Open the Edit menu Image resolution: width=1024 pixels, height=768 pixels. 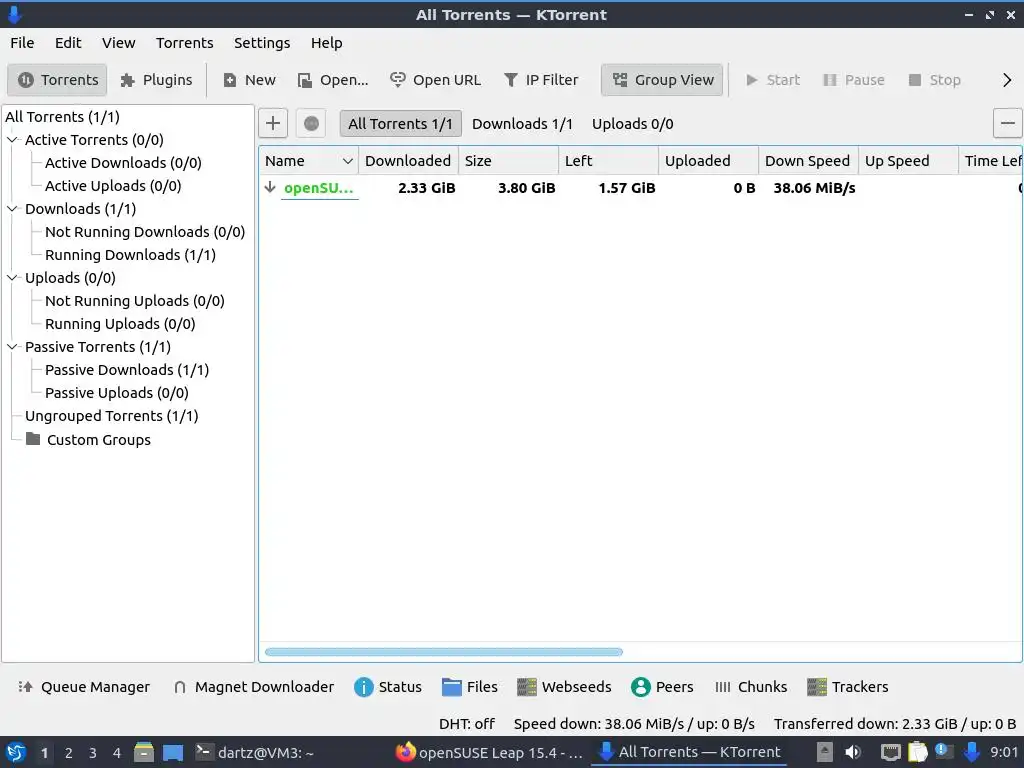(68, 43)
